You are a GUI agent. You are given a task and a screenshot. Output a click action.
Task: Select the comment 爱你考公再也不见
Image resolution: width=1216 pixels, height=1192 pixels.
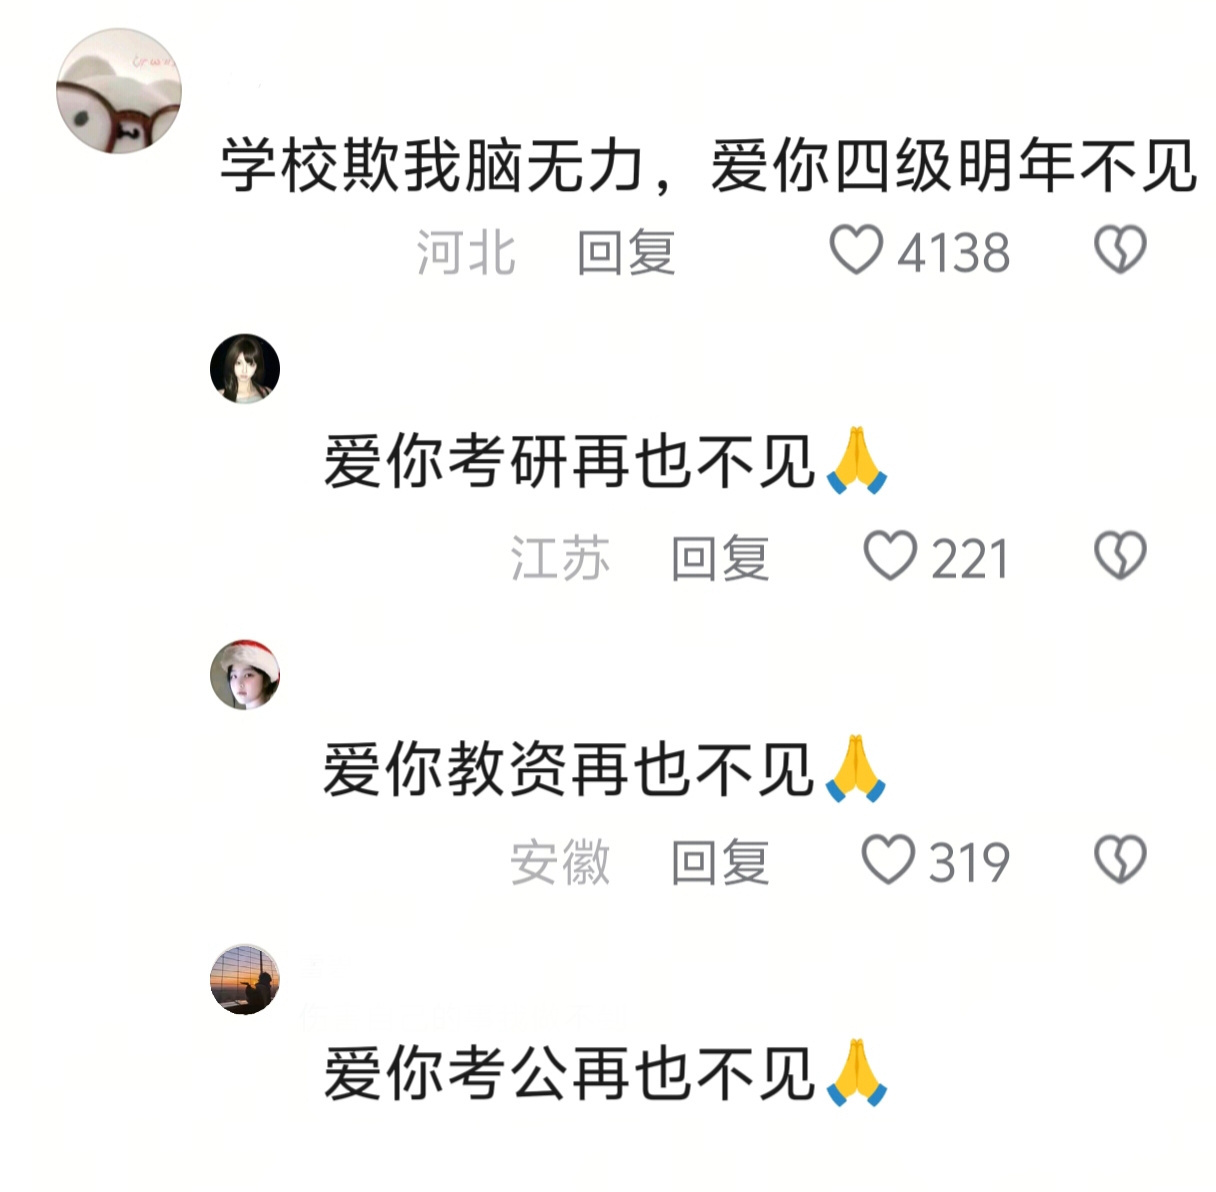pyautogui.click(x=606, y=1073)
